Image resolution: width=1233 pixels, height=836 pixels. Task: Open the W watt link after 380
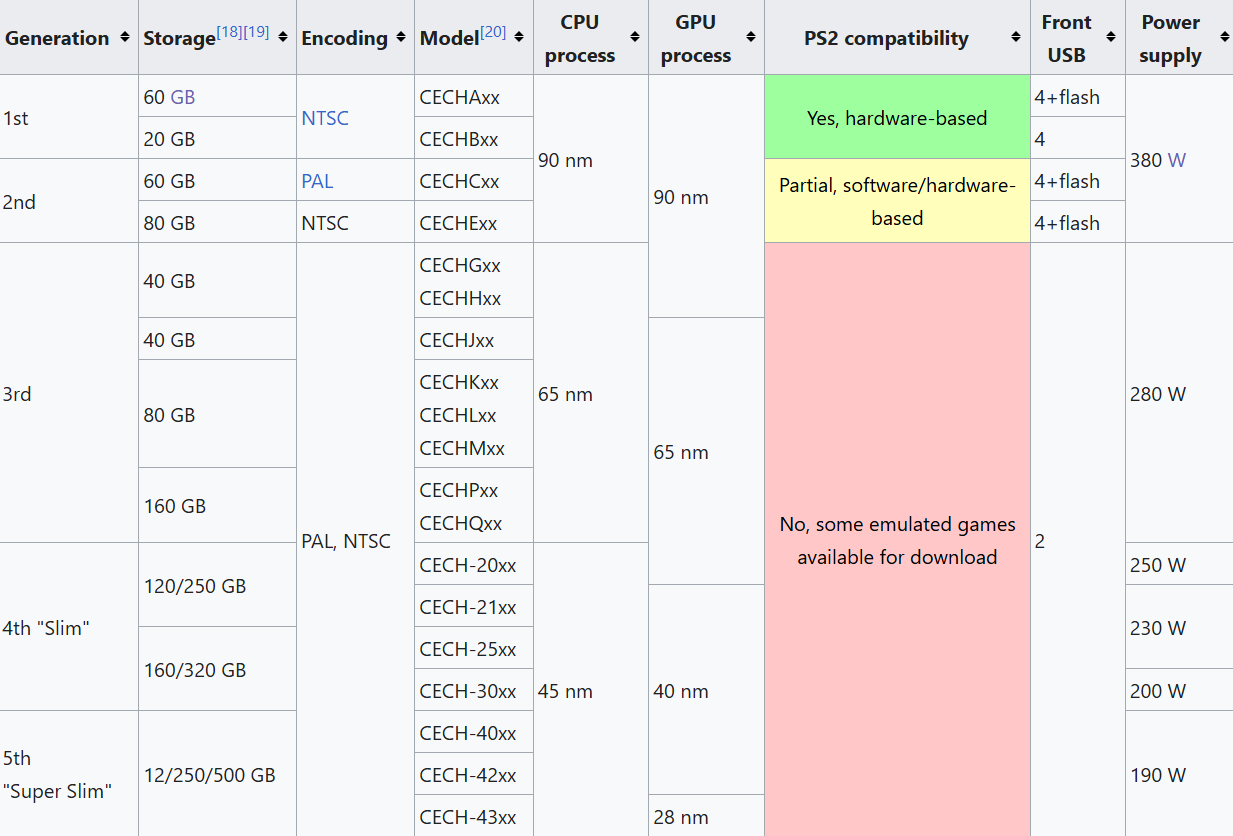(x=1176, y=160)
